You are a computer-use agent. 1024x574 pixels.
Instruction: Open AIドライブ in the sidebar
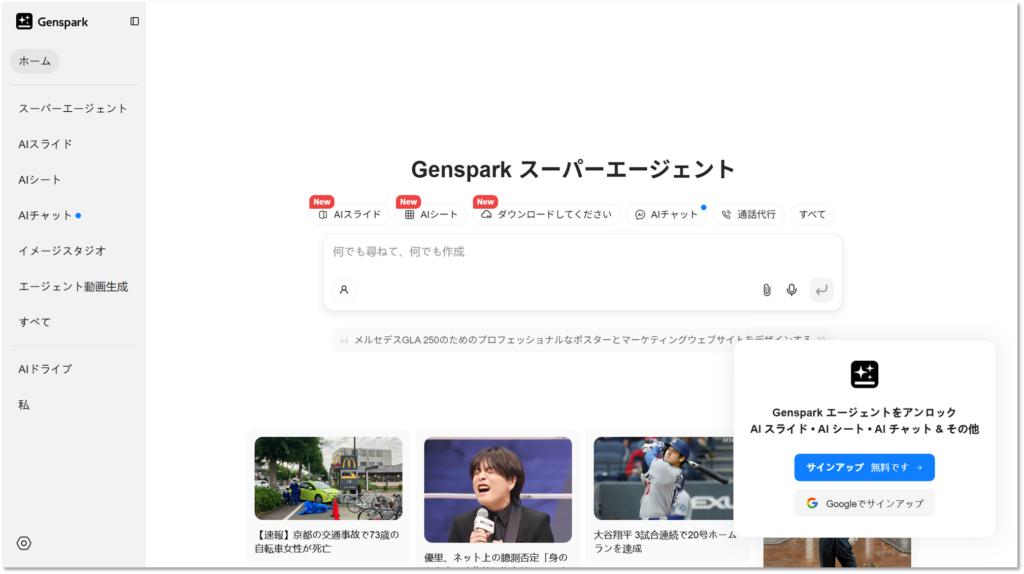pyautogui.click(x=45, y=369)
